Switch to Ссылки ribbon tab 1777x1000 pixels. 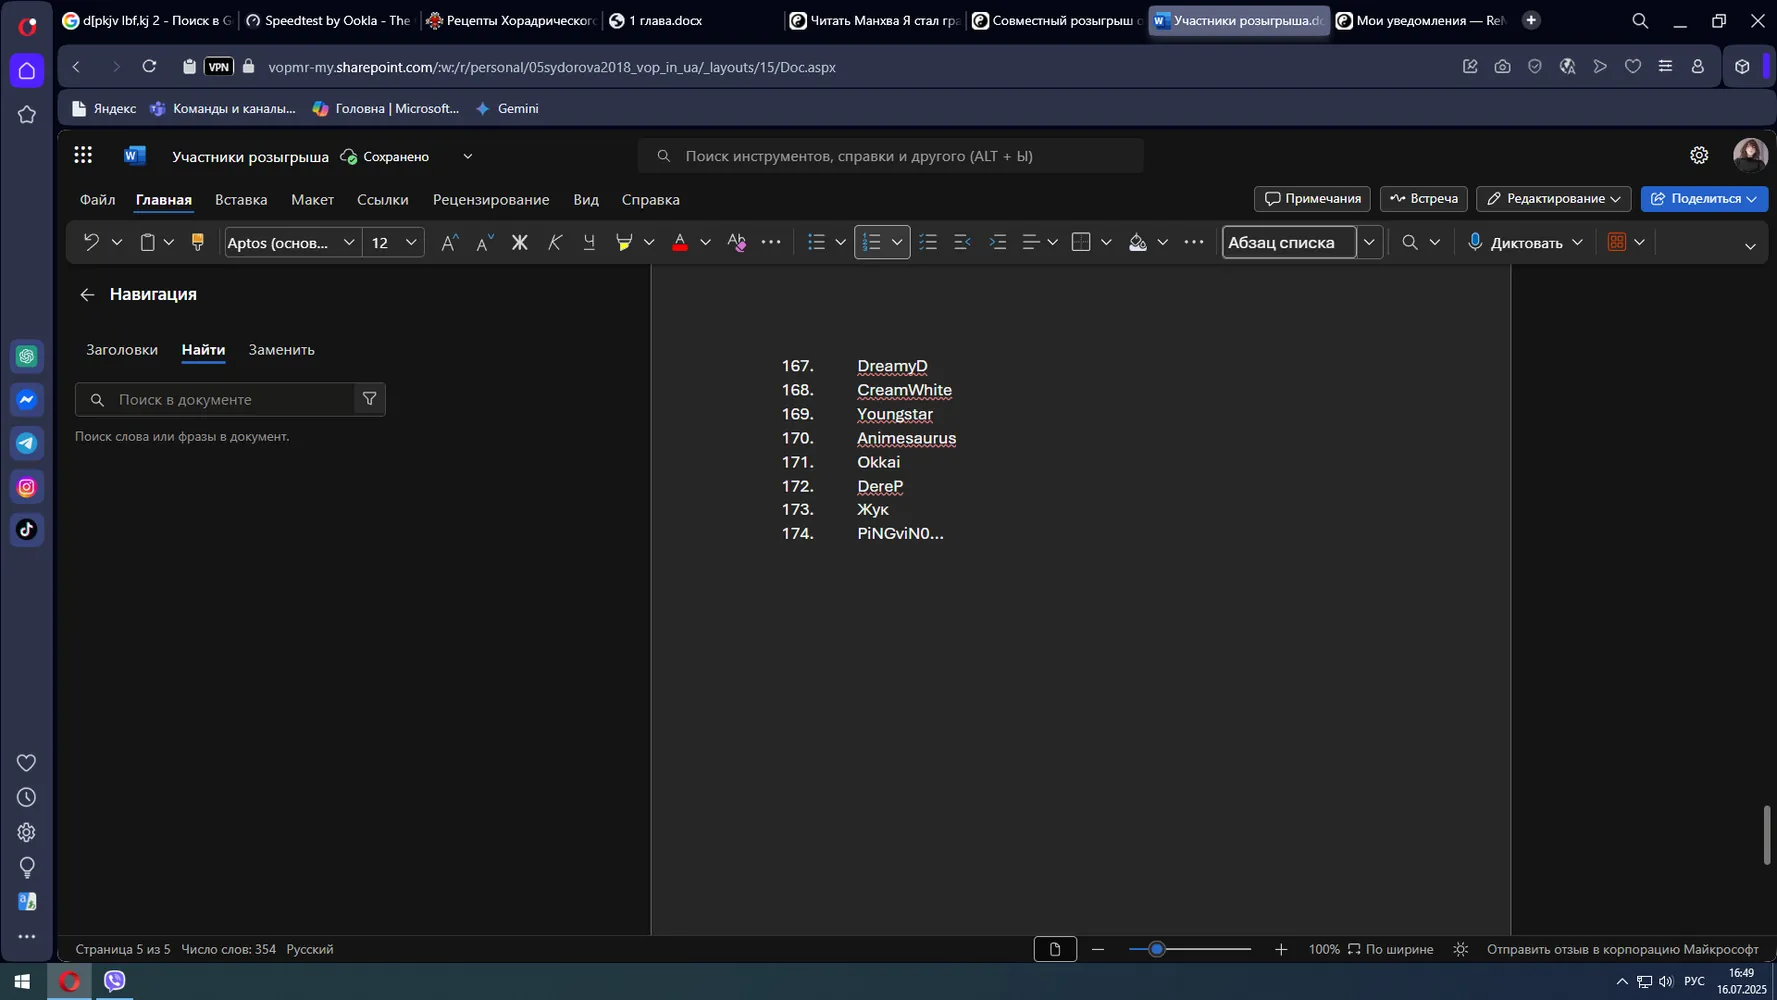pyautogui.click(x=383, y=199)
